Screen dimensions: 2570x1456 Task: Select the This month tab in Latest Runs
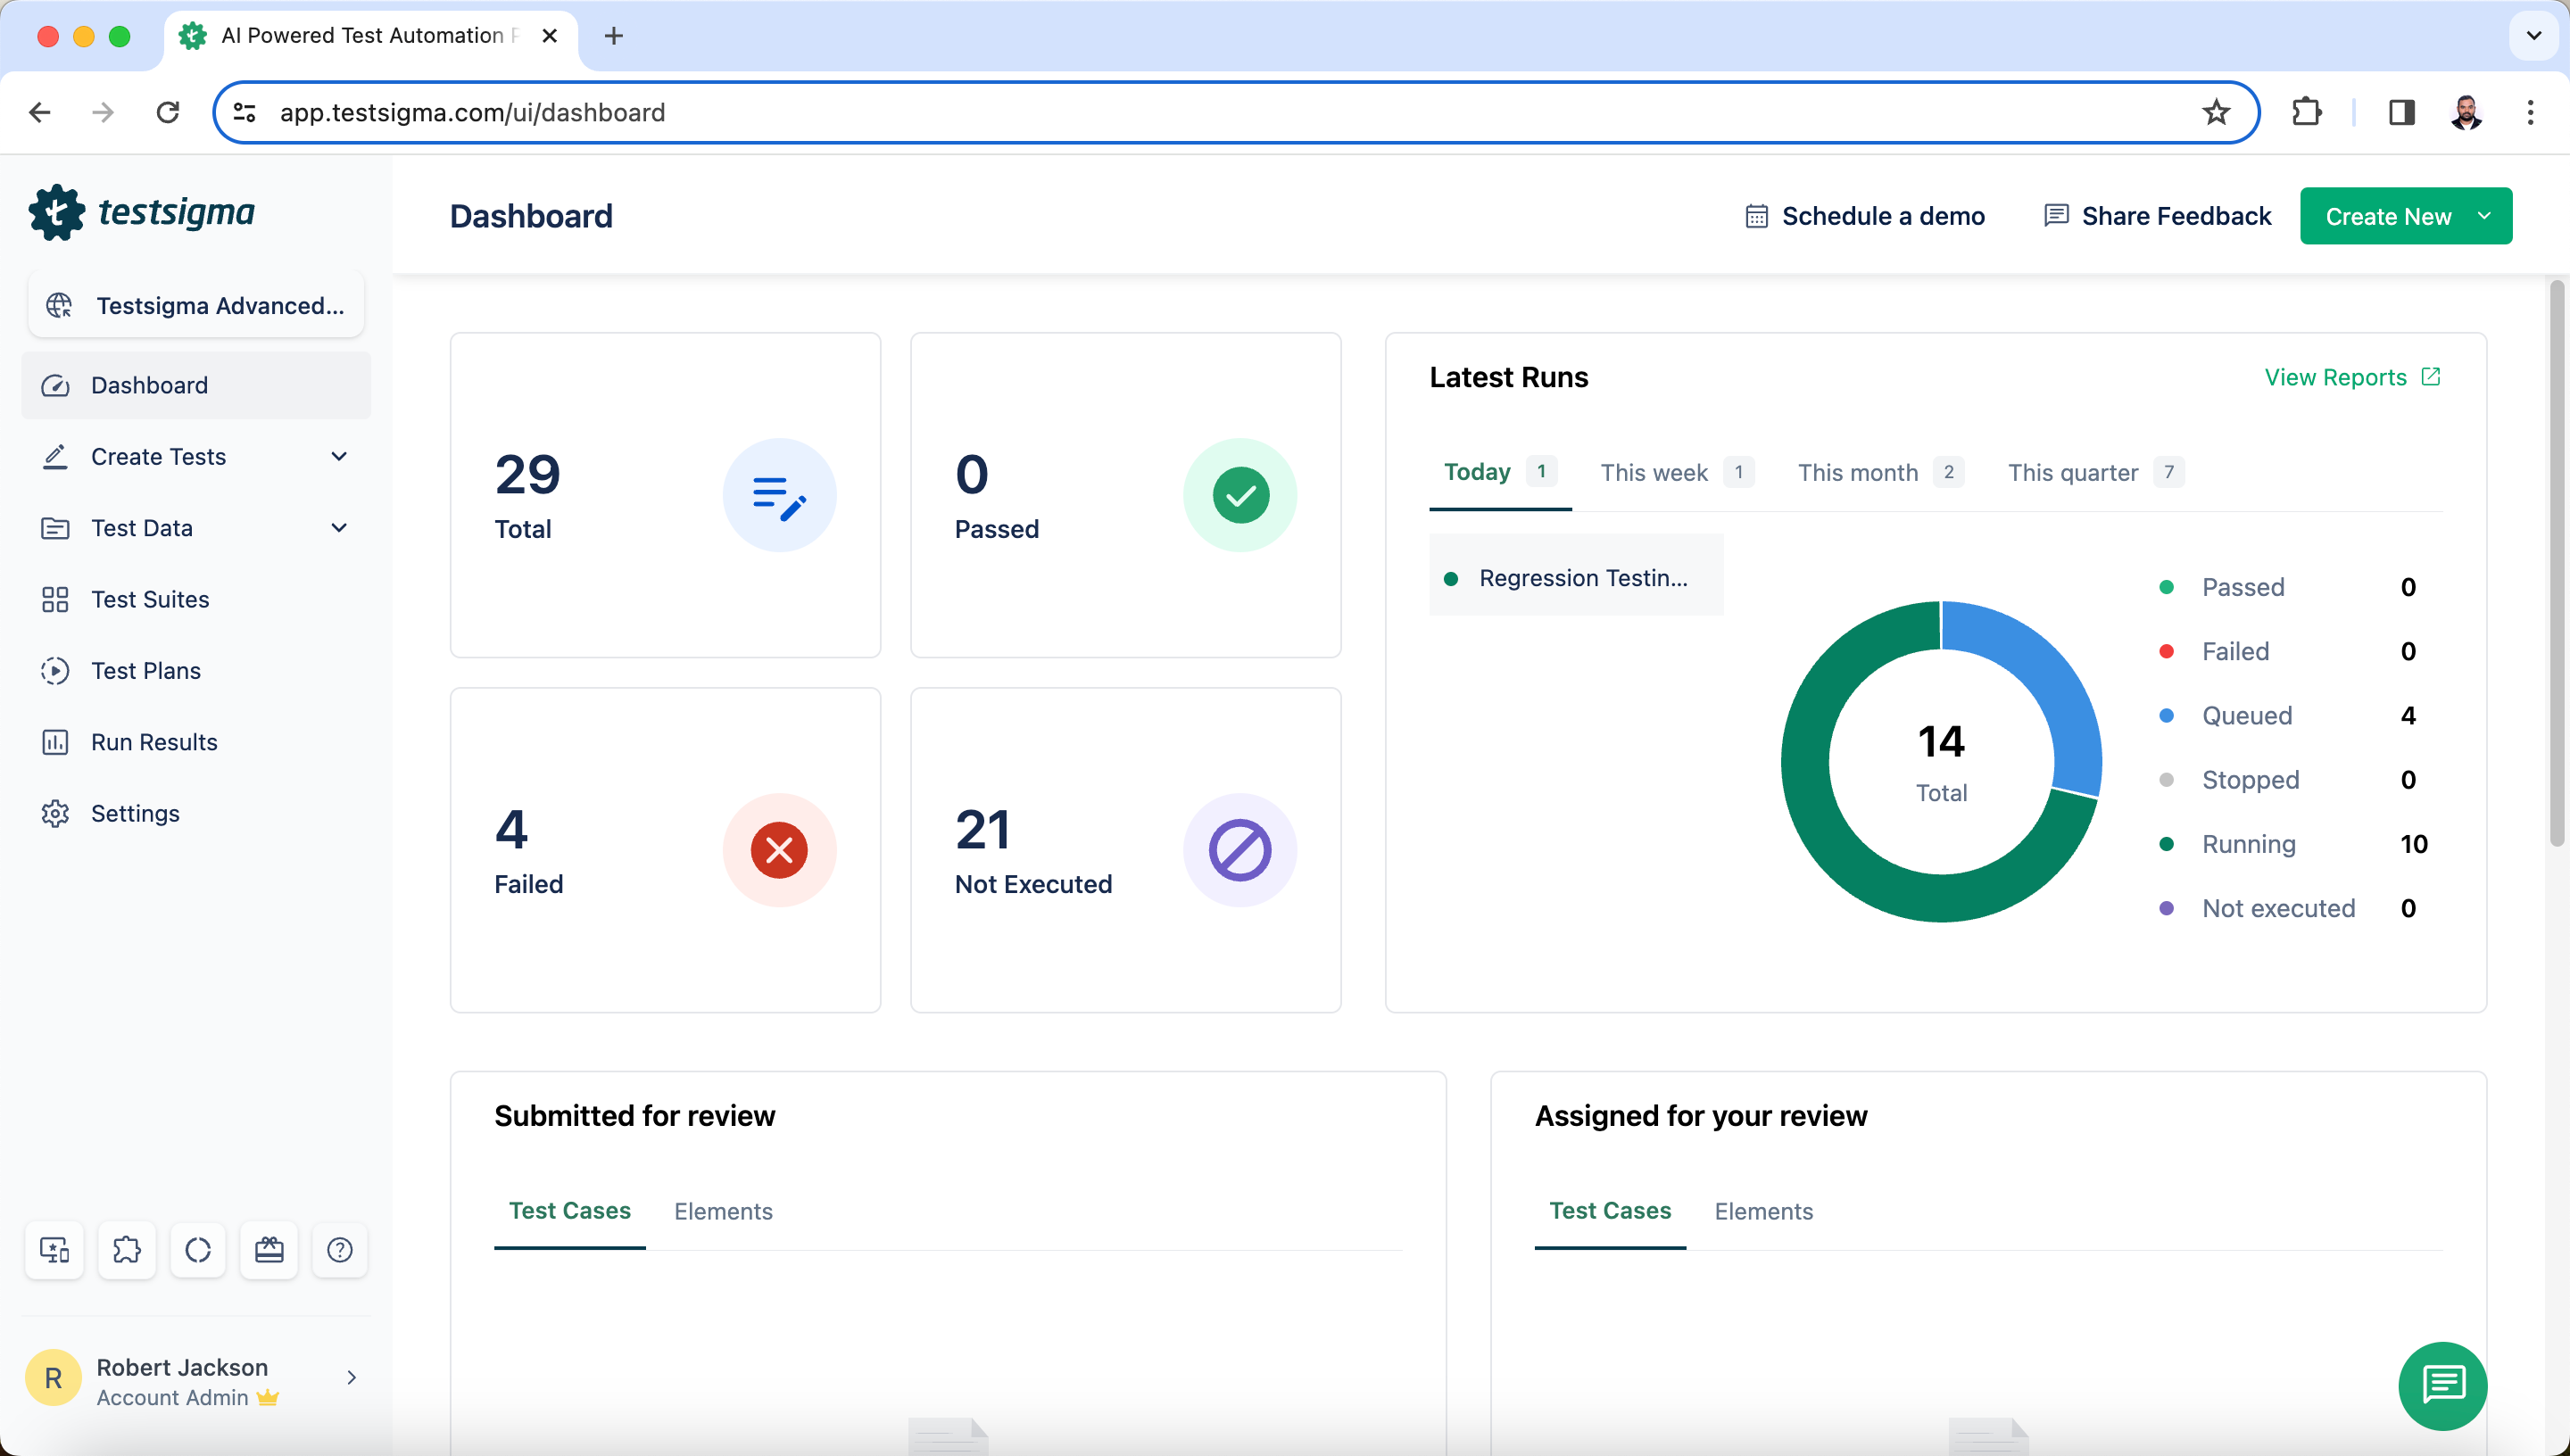[1859, 472]
